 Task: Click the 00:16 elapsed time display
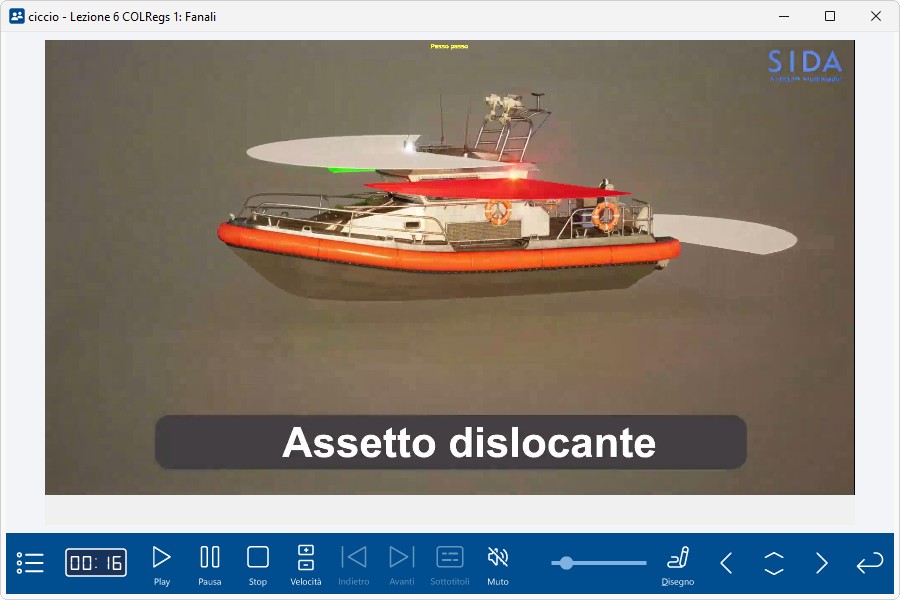(x=96, y=563)
